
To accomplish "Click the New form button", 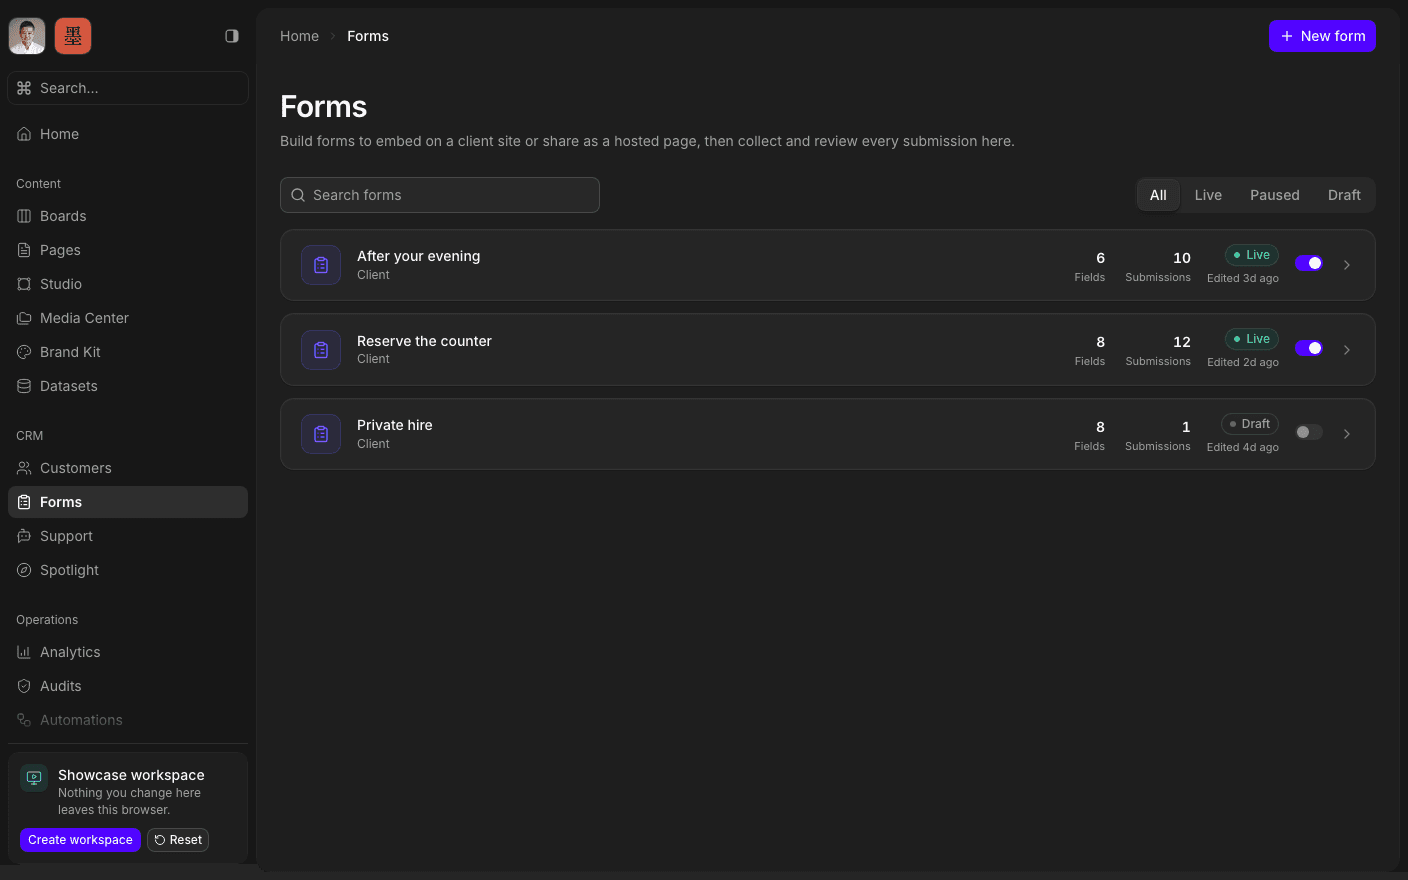I will coord(1322,36).
